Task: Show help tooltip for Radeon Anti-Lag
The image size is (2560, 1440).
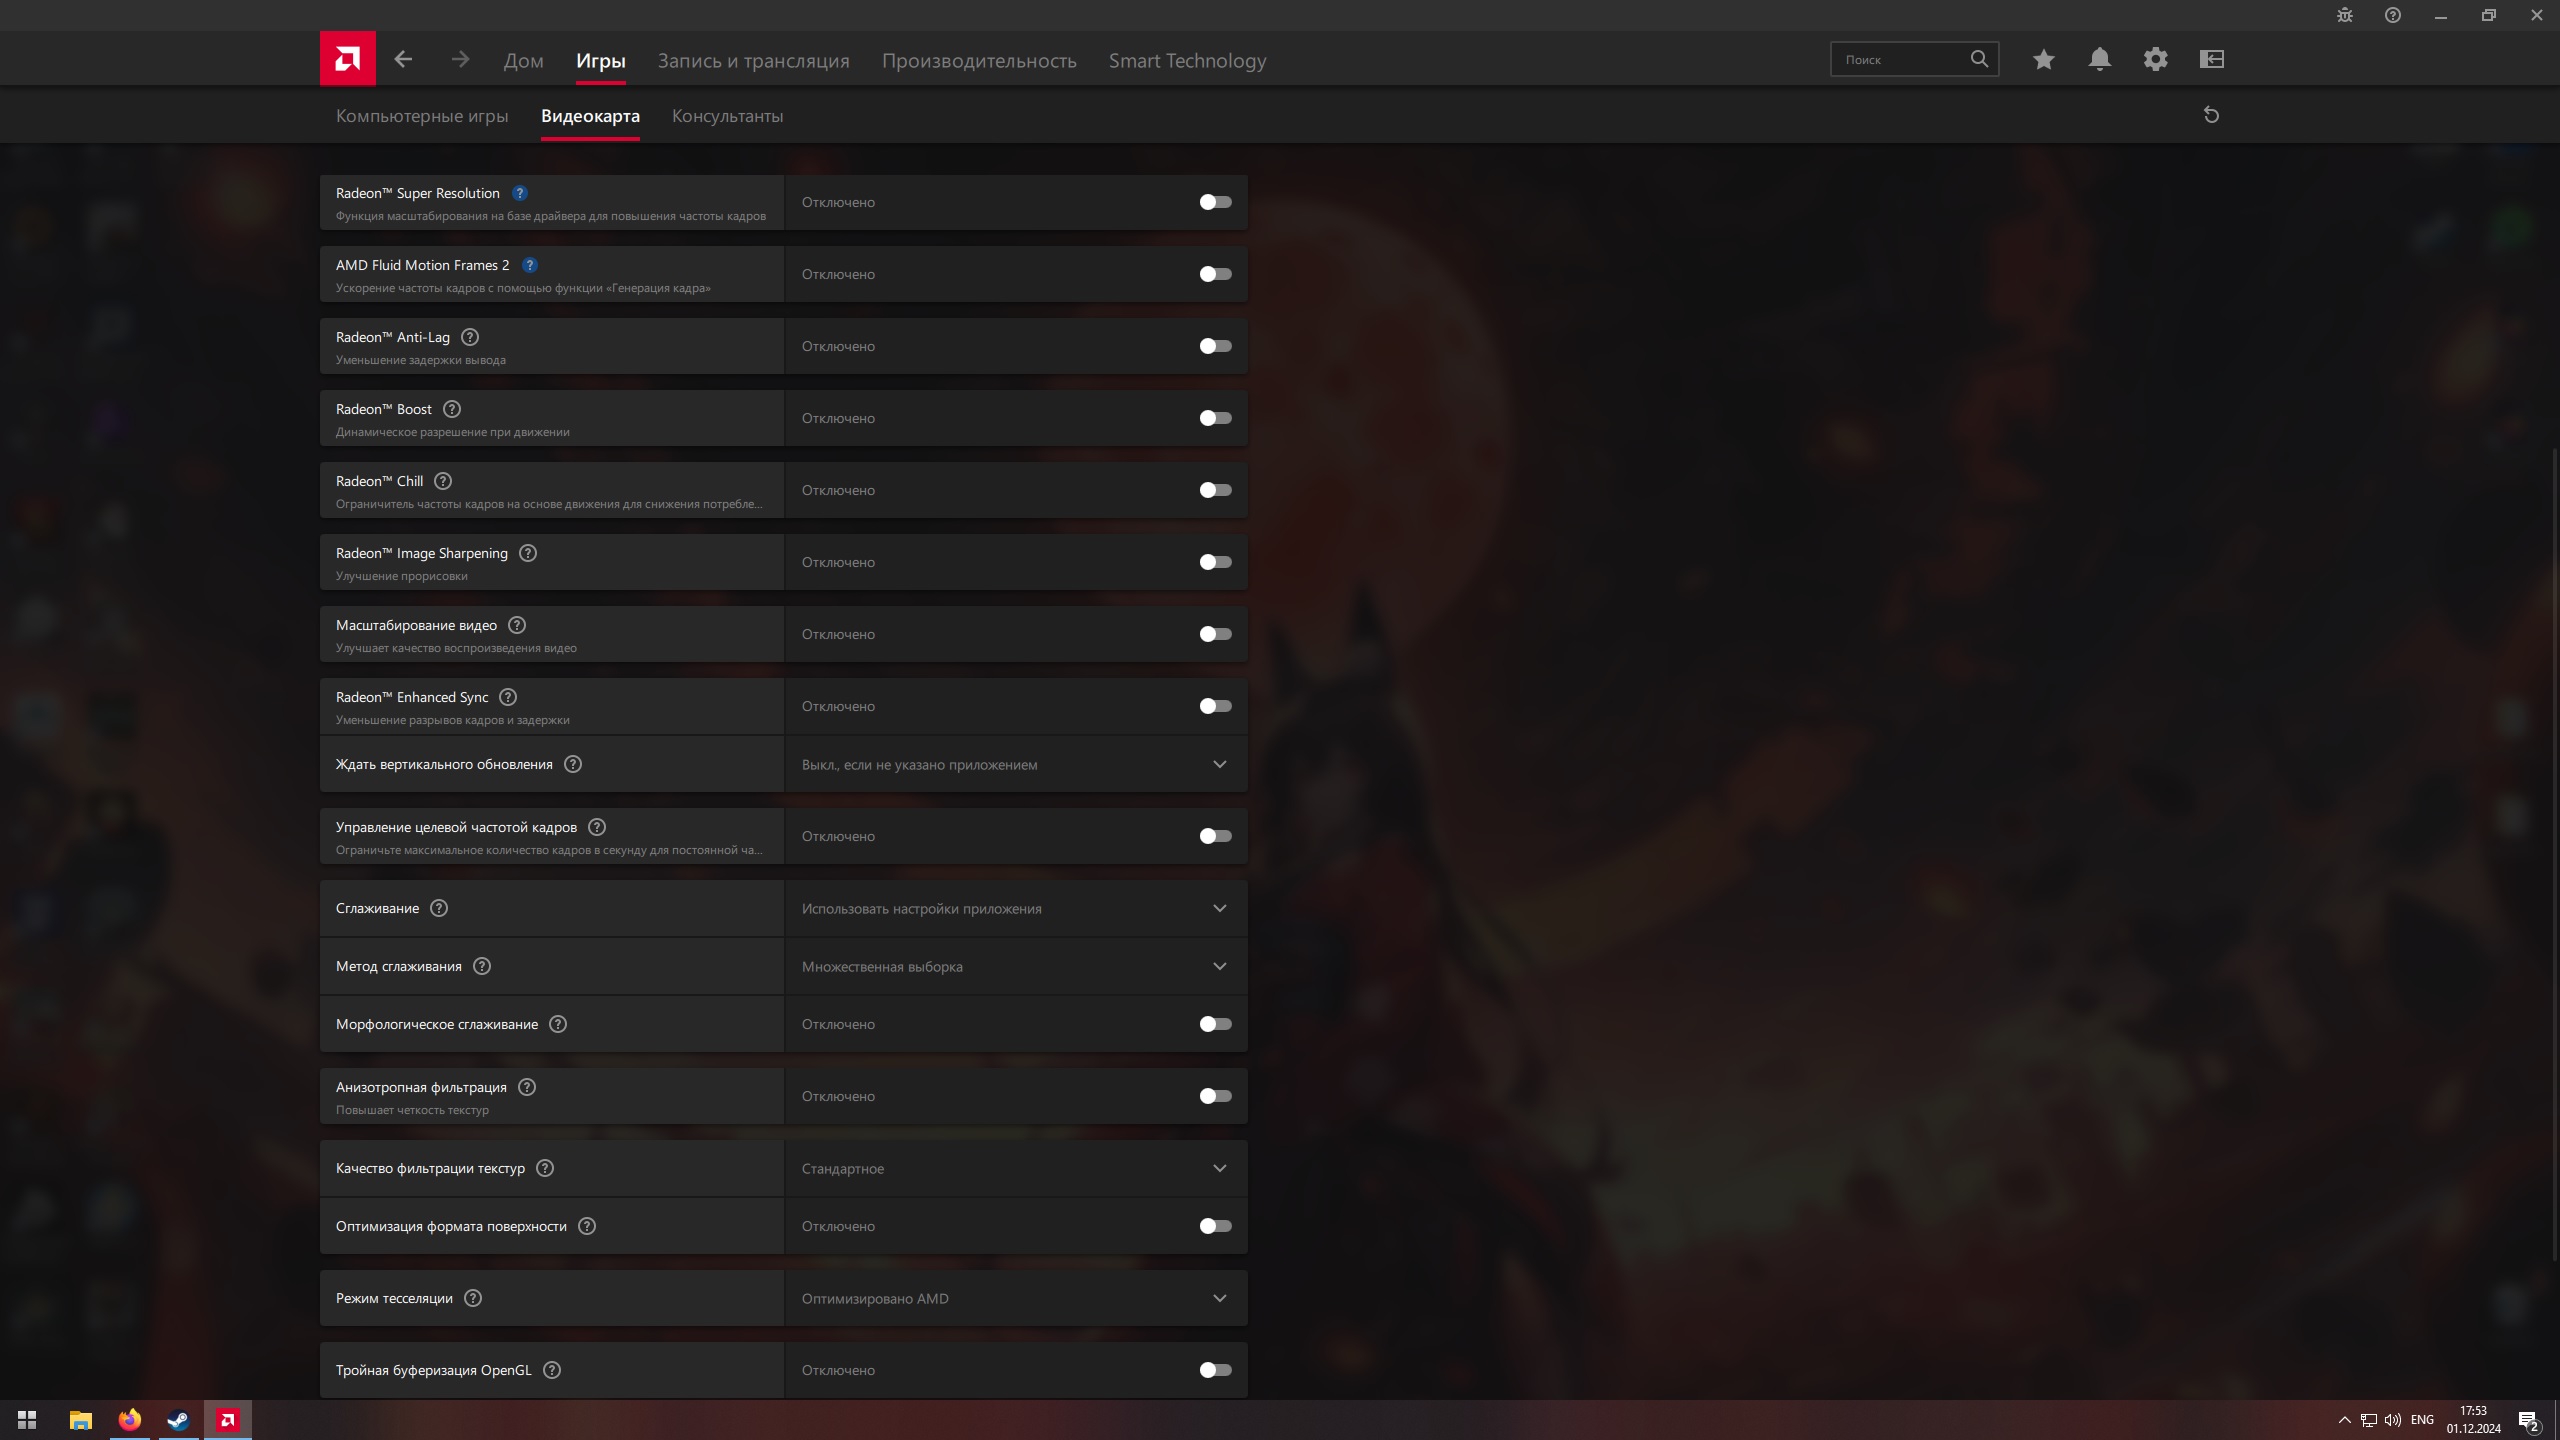Action: point(470,337)
